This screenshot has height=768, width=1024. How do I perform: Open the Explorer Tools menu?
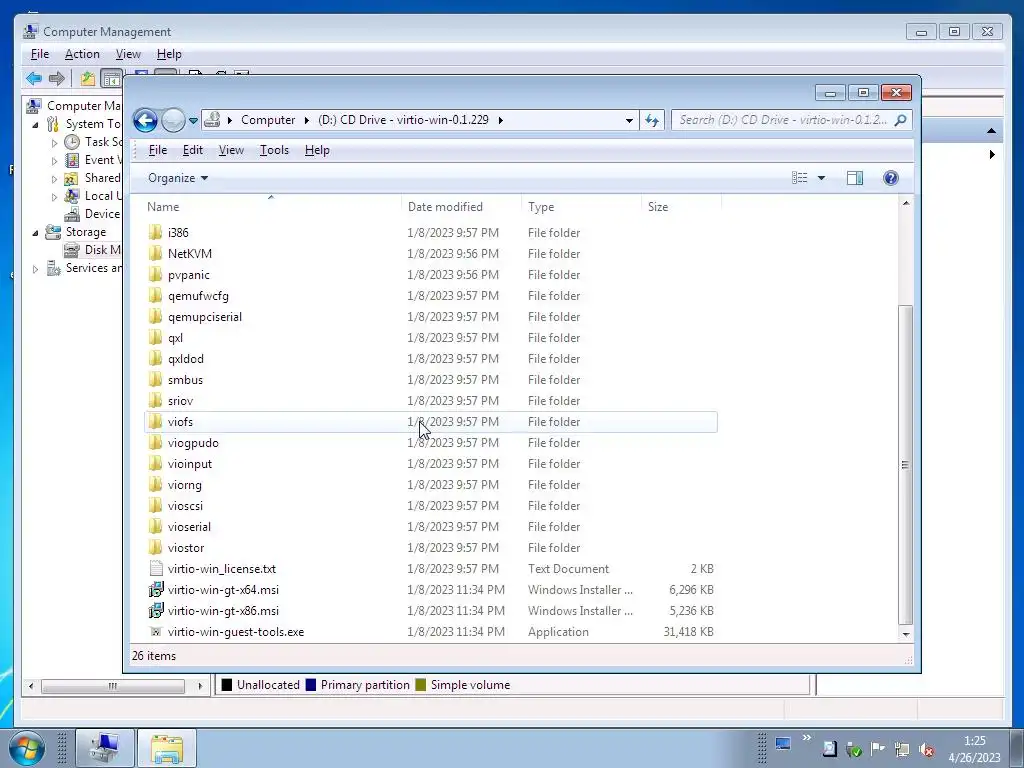pos(274,150)
